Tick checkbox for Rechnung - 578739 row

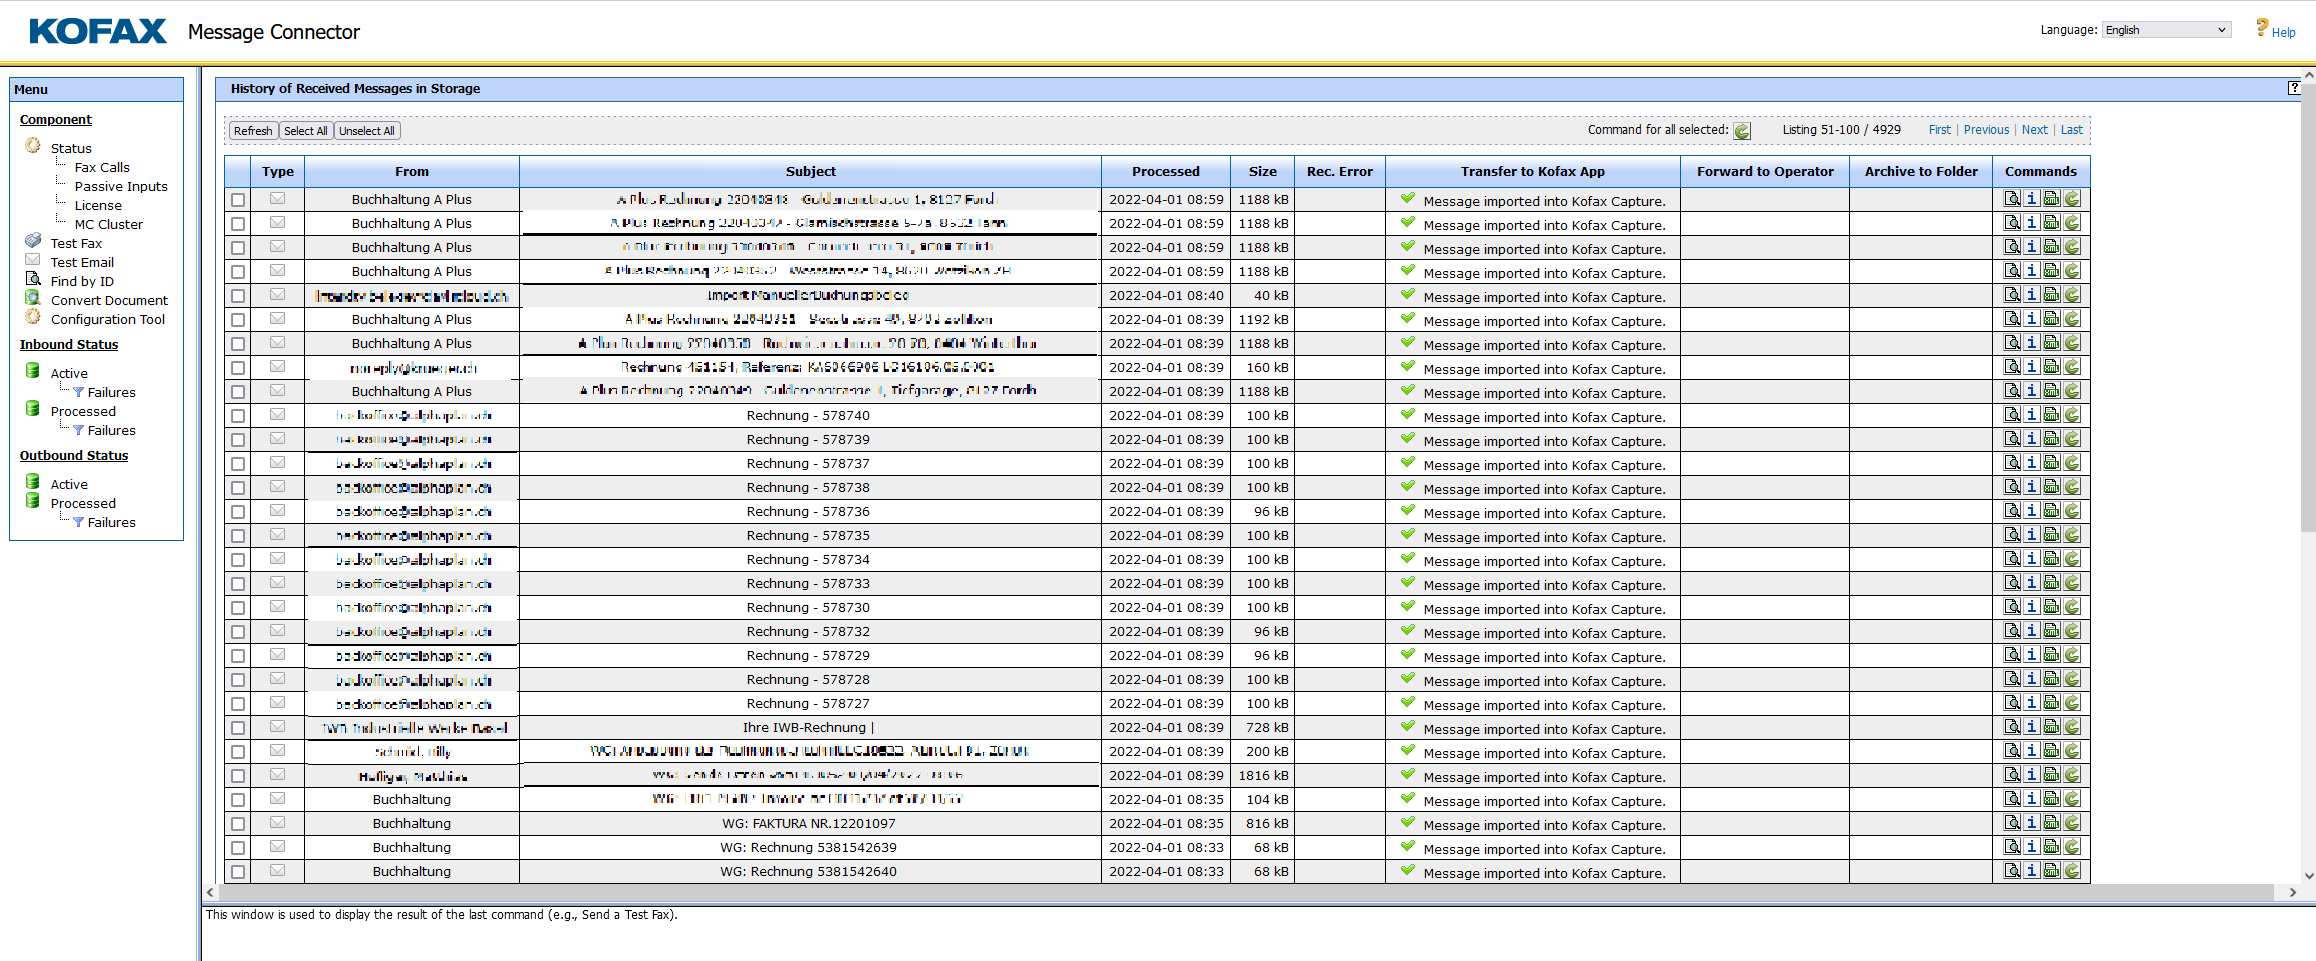point(238,440)
